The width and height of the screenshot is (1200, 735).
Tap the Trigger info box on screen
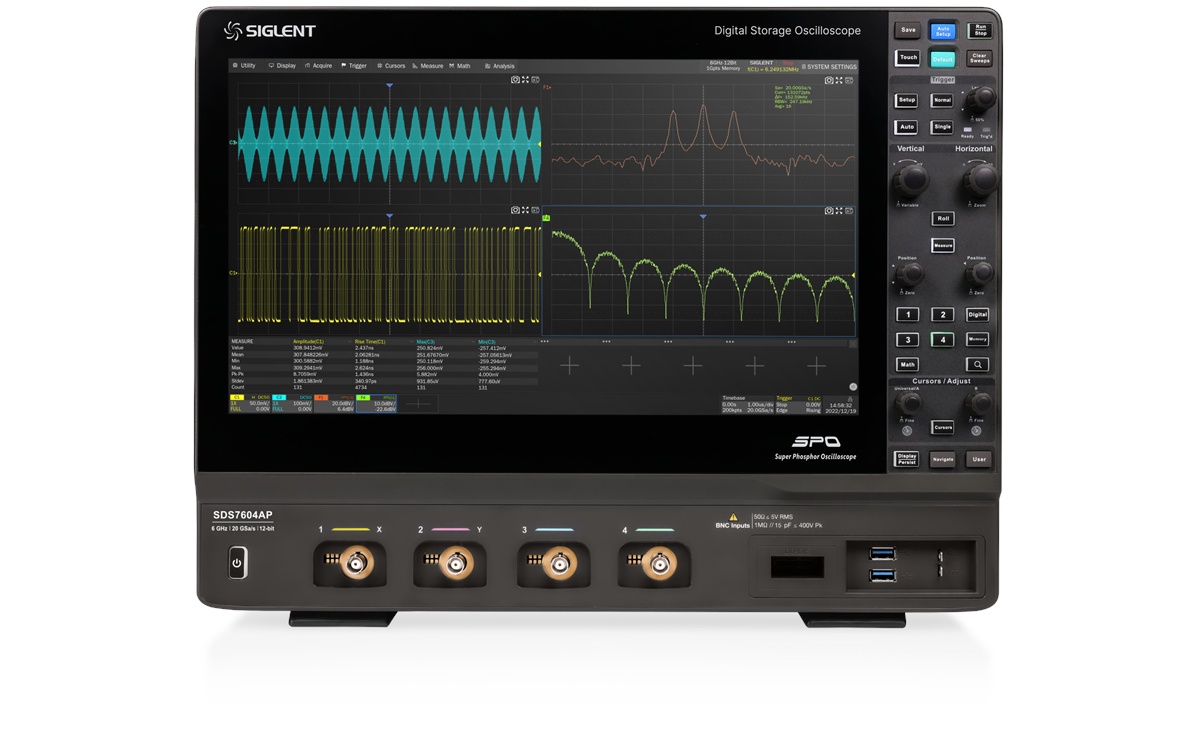point(799,404)
